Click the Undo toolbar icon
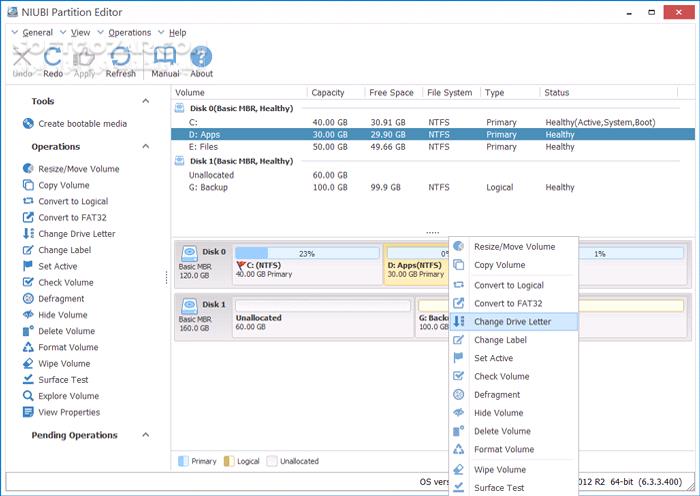This screenshot has width=700, height=496. (21, 57)
